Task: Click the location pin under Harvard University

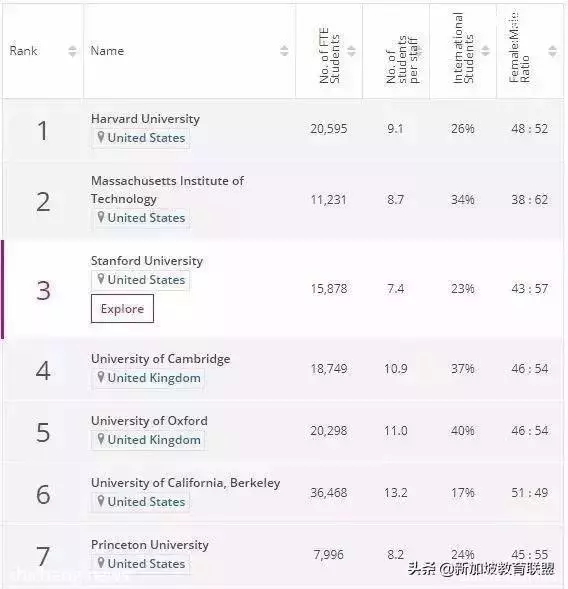Action: [101, 137]
